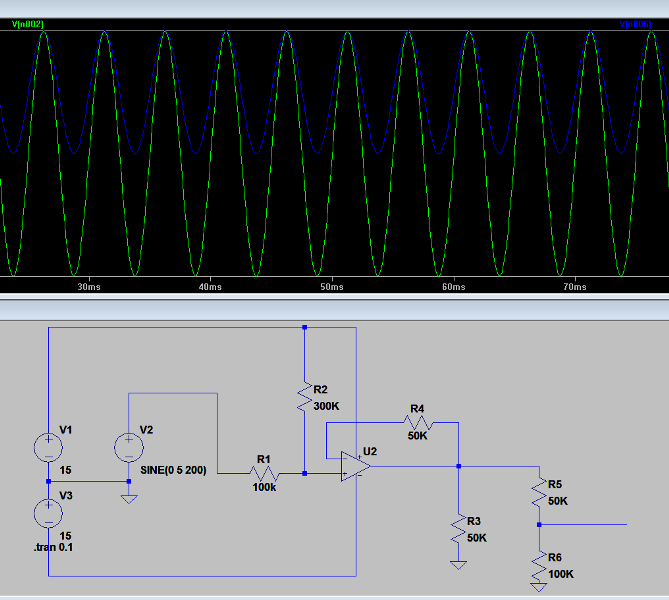Screen dimensions: 669x600
Task: Click the ground symbol below R3
Action: [x=458, y=565]
